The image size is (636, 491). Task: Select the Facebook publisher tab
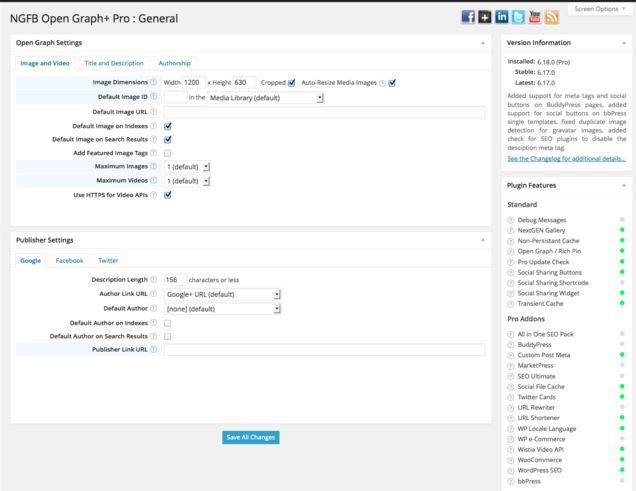coord(69,260)
